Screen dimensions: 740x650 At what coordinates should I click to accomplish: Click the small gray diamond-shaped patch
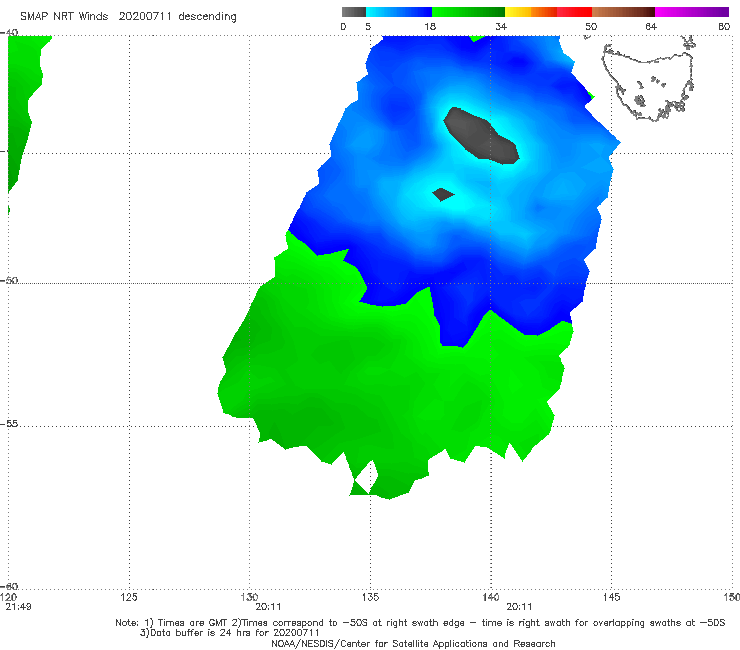(x=443, y=194)
